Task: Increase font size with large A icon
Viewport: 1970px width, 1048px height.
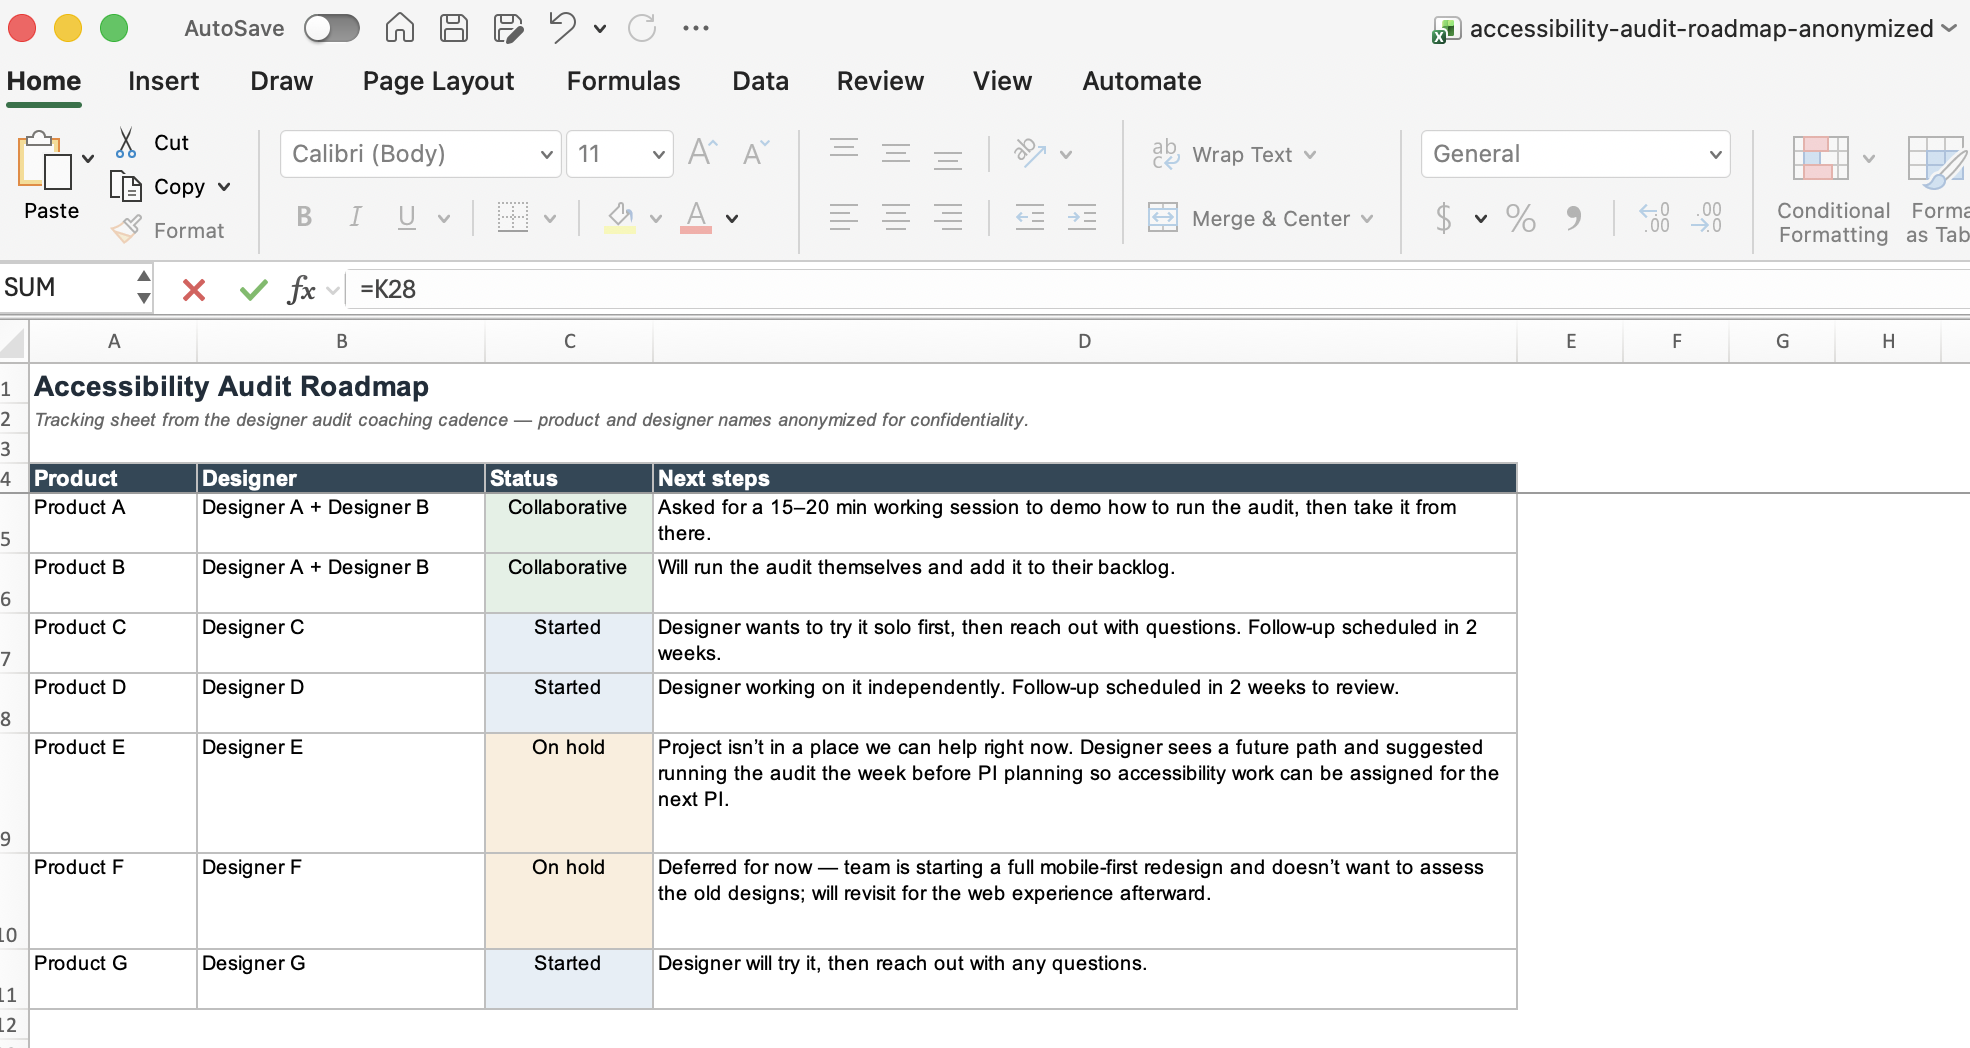Action: pyautogui.click(x=703, y=153)
